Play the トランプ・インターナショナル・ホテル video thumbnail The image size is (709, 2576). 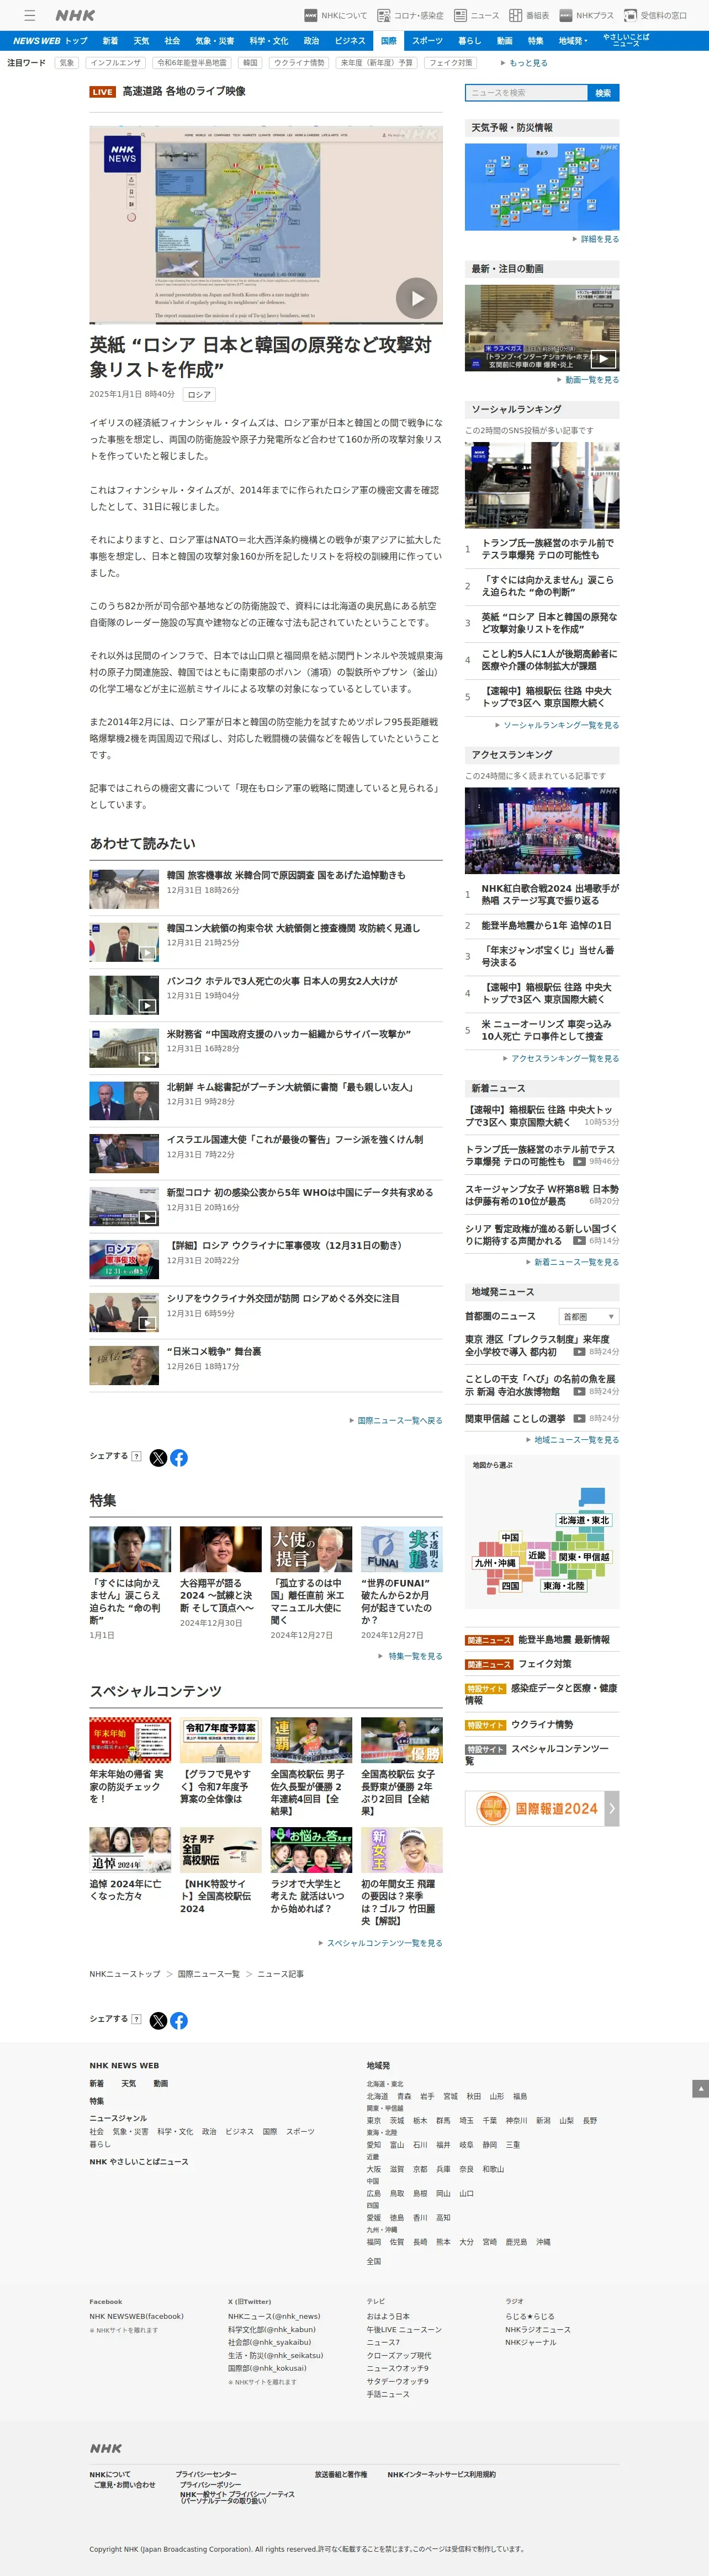click(x=542, y=328)
